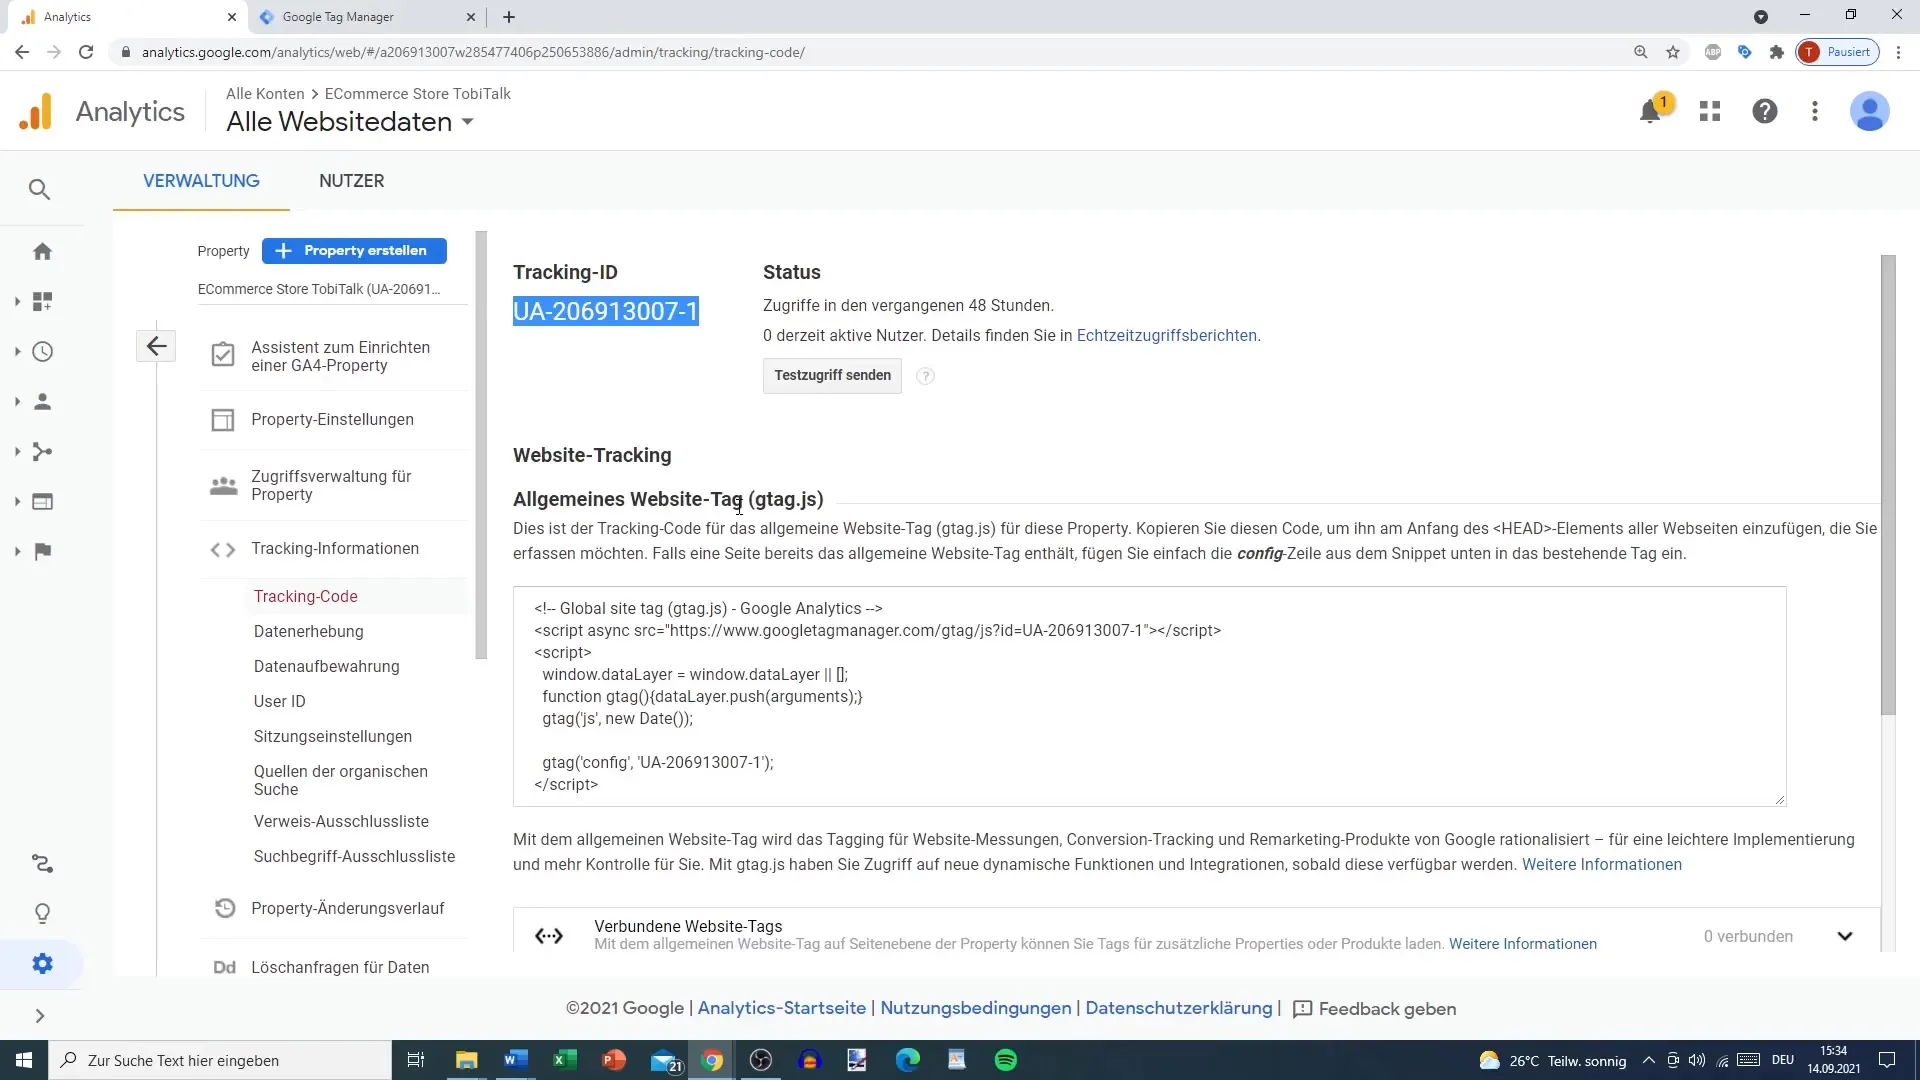
Task: Switch to the NUTZER tab
Action: [x=351, y=181]
